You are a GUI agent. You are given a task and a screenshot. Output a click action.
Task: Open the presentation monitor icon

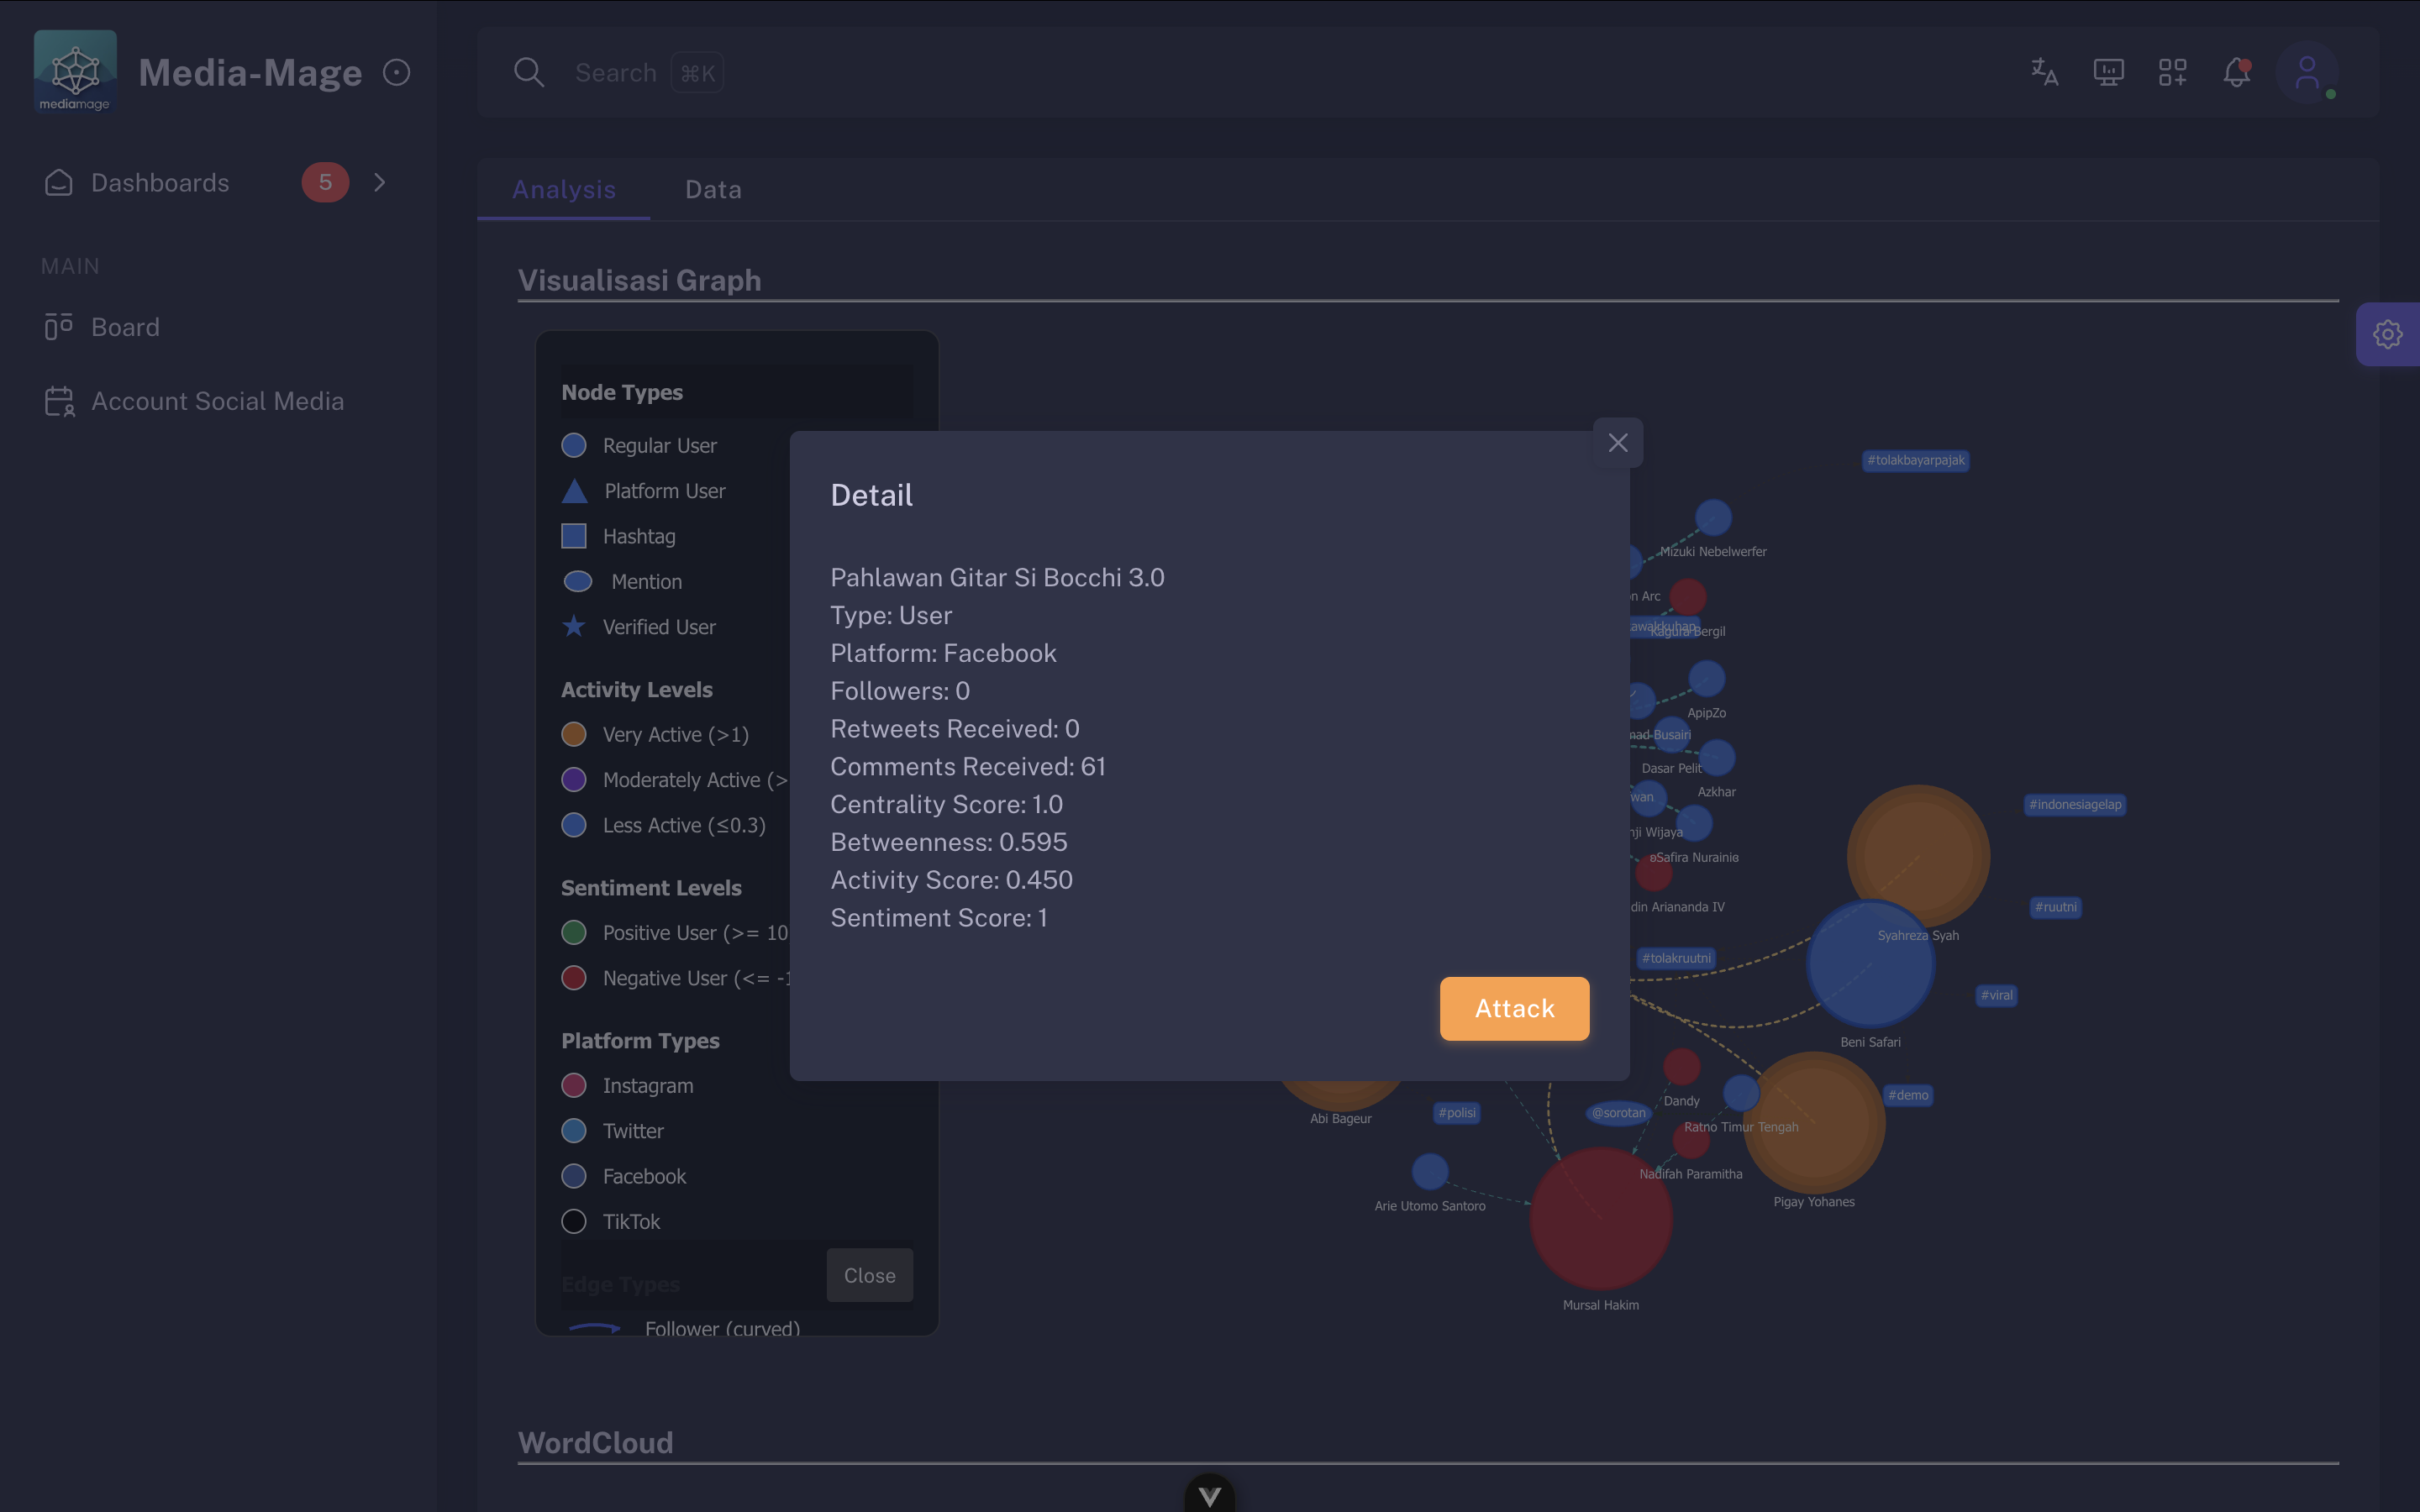click(2108, 72)
